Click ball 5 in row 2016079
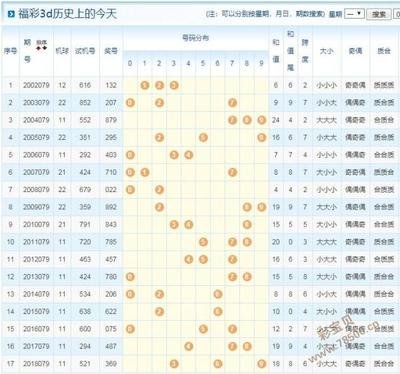Image resolution: width=400 pixels, height=374 pixels. (x=203, y=329)
